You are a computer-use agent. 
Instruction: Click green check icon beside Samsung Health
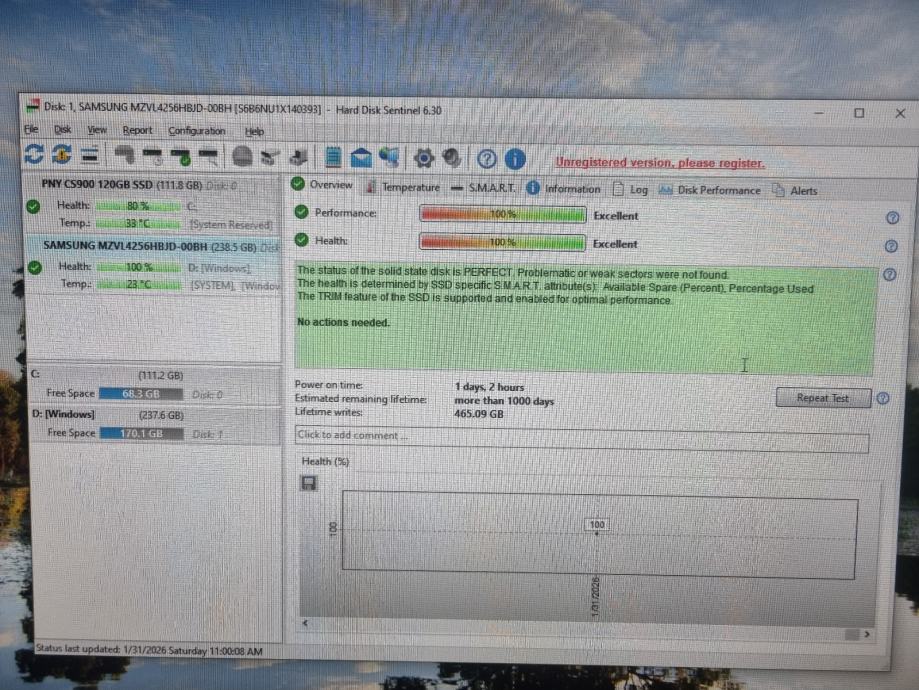click(x=35, y=268)
